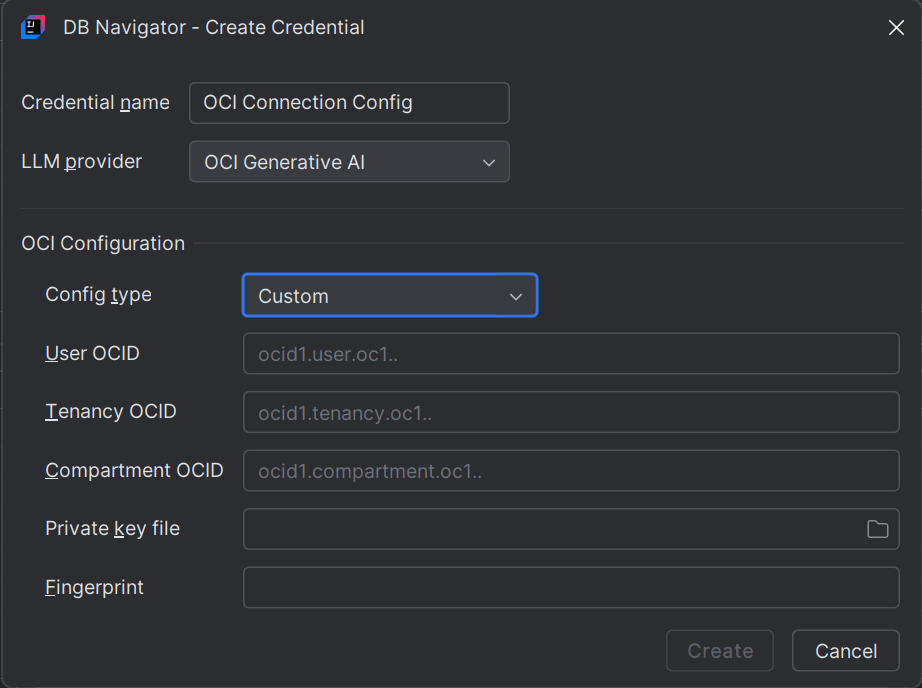This screenshot has width=922, height=688.
Task: Cancel the credential creation
Action: [x=846, y=650]
